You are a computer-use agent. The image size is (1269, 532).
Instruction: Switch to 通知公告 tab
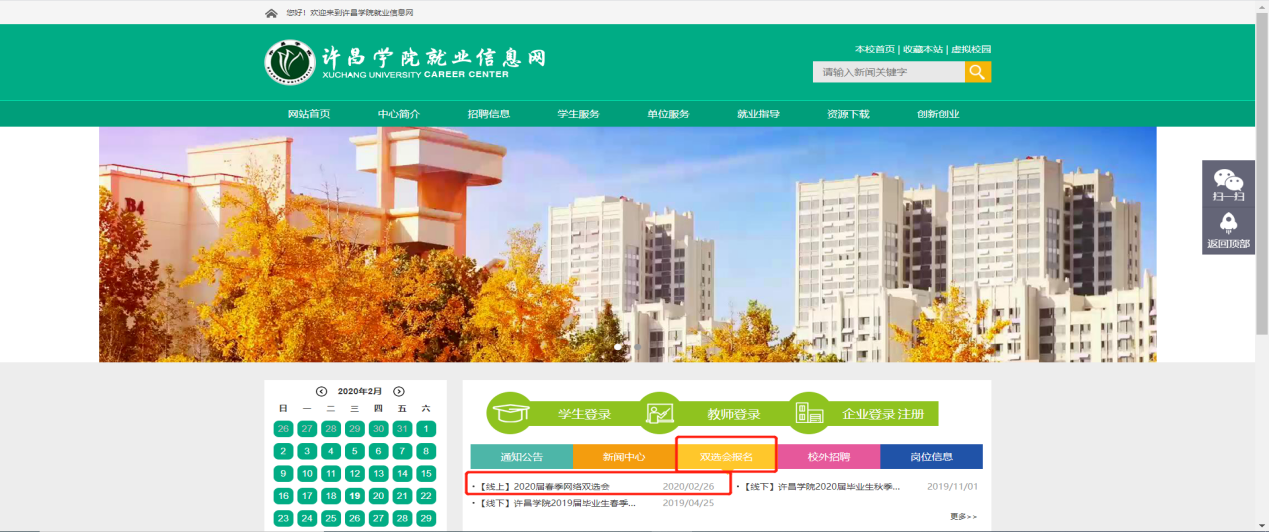point(522,457)
